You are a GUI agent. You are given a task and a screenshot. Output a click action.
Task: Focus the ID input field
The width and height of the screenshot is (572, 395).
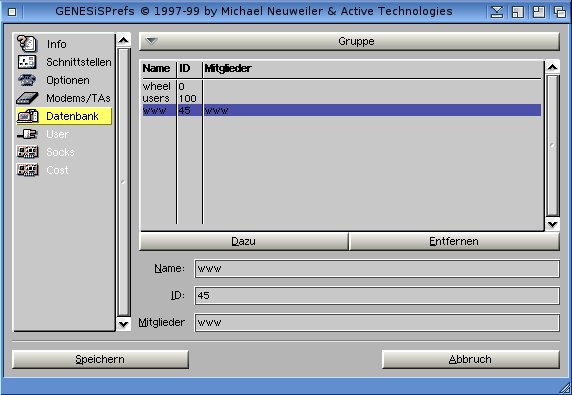tap(377, 296)
